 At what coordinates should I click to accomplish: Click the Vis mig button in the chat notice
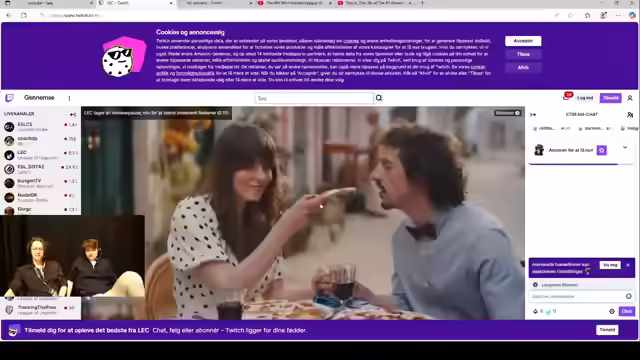[x=610, y=265]
